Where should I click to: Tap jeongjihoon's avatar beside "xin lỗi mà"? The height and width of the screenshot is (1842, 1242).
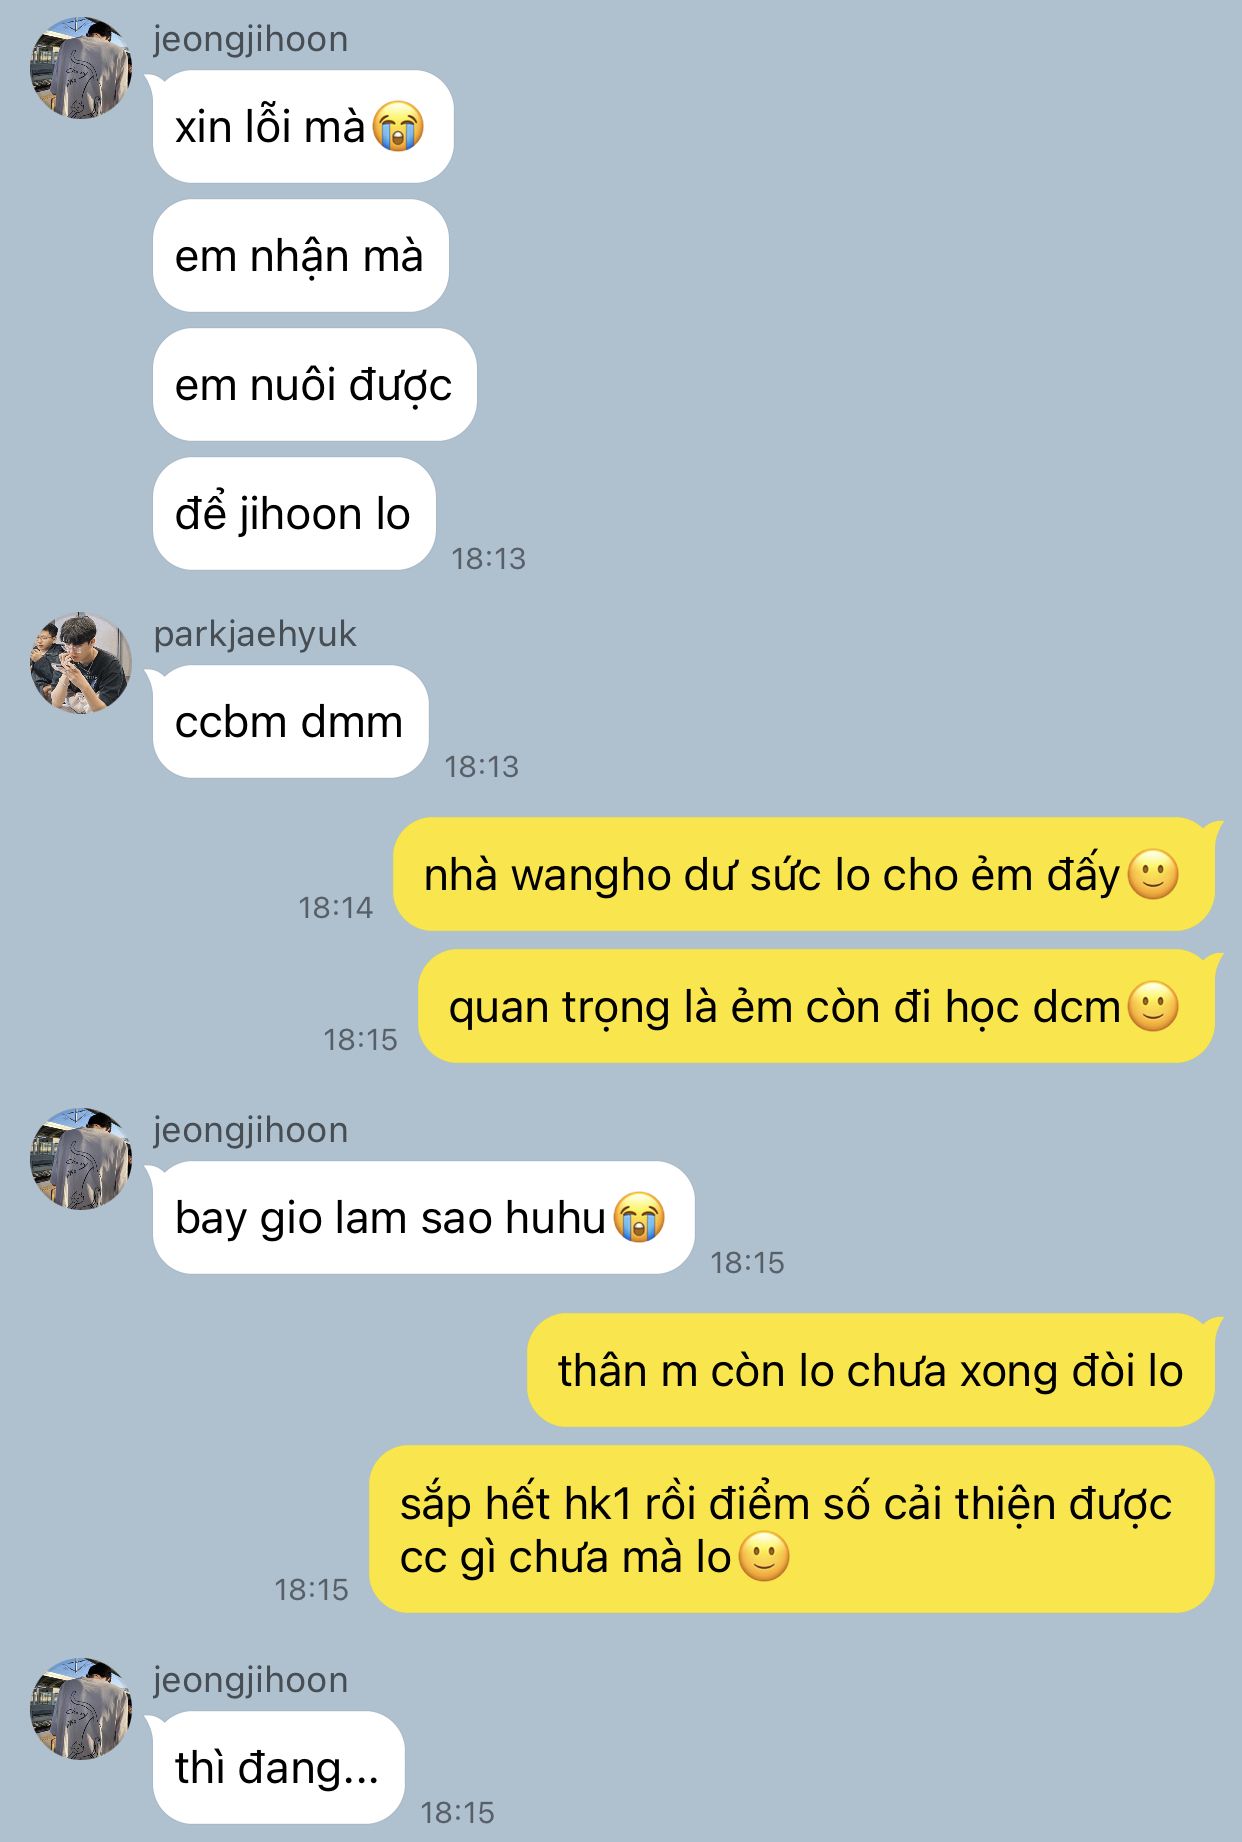point(81,68)
